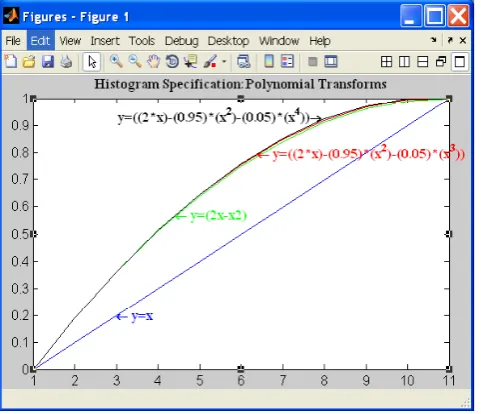Click the right-middle axes selection handle
The width and height of the screenshot is (481, 414).
[x=449, y=234]
